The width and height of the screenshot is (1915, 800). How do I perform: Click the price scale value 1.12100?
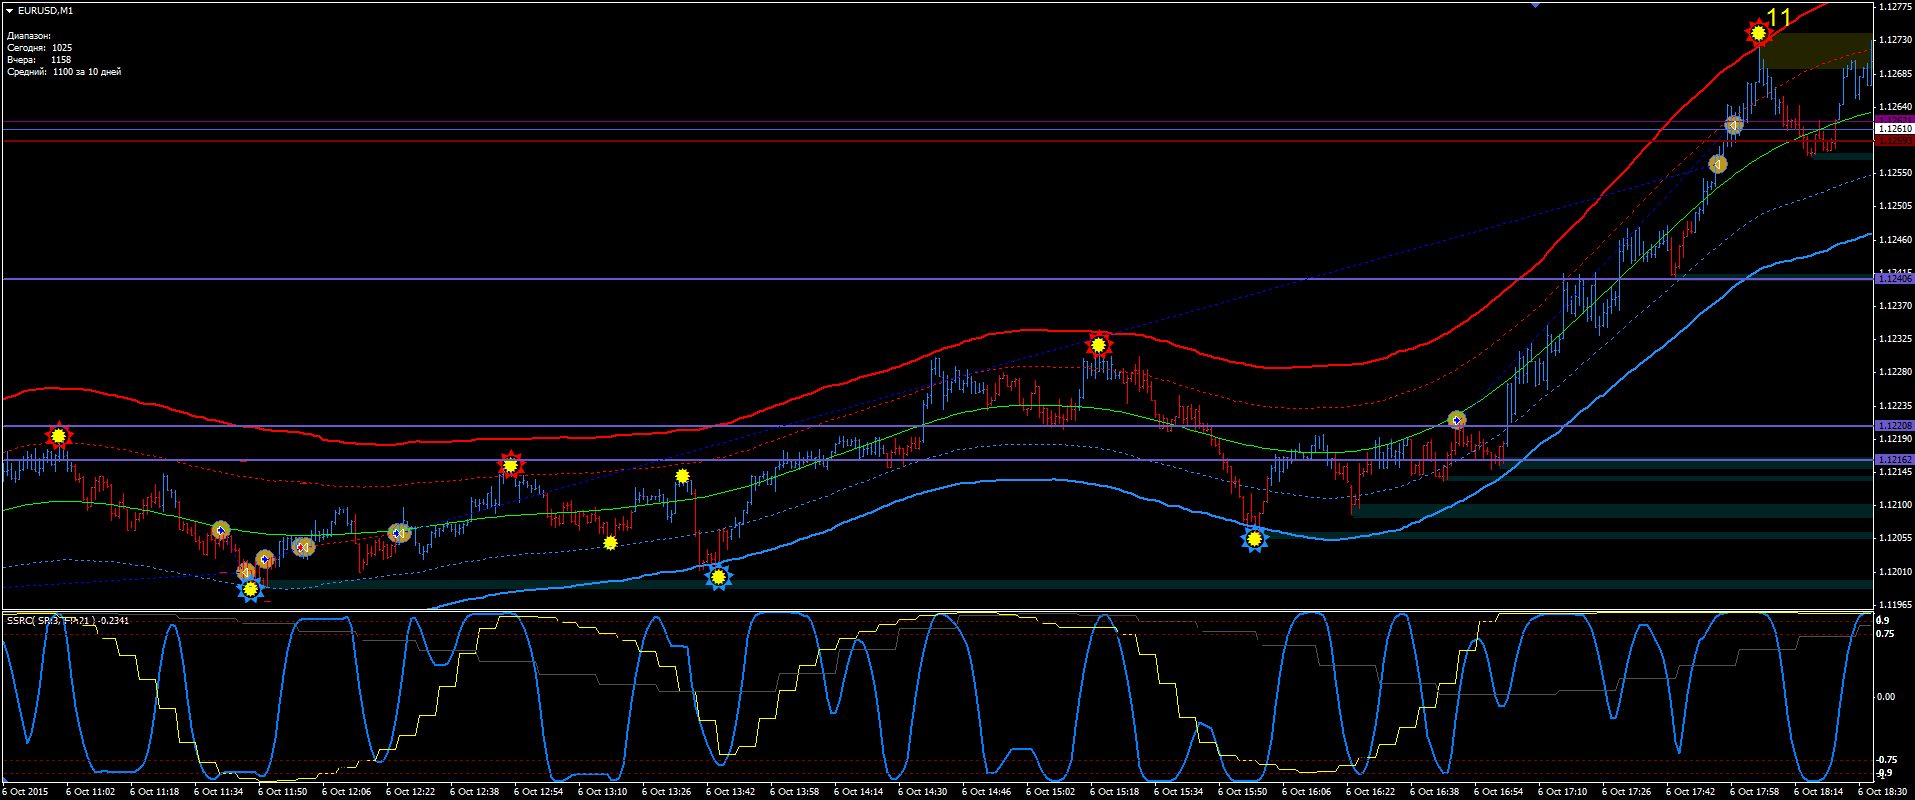tap(1896, 505)
